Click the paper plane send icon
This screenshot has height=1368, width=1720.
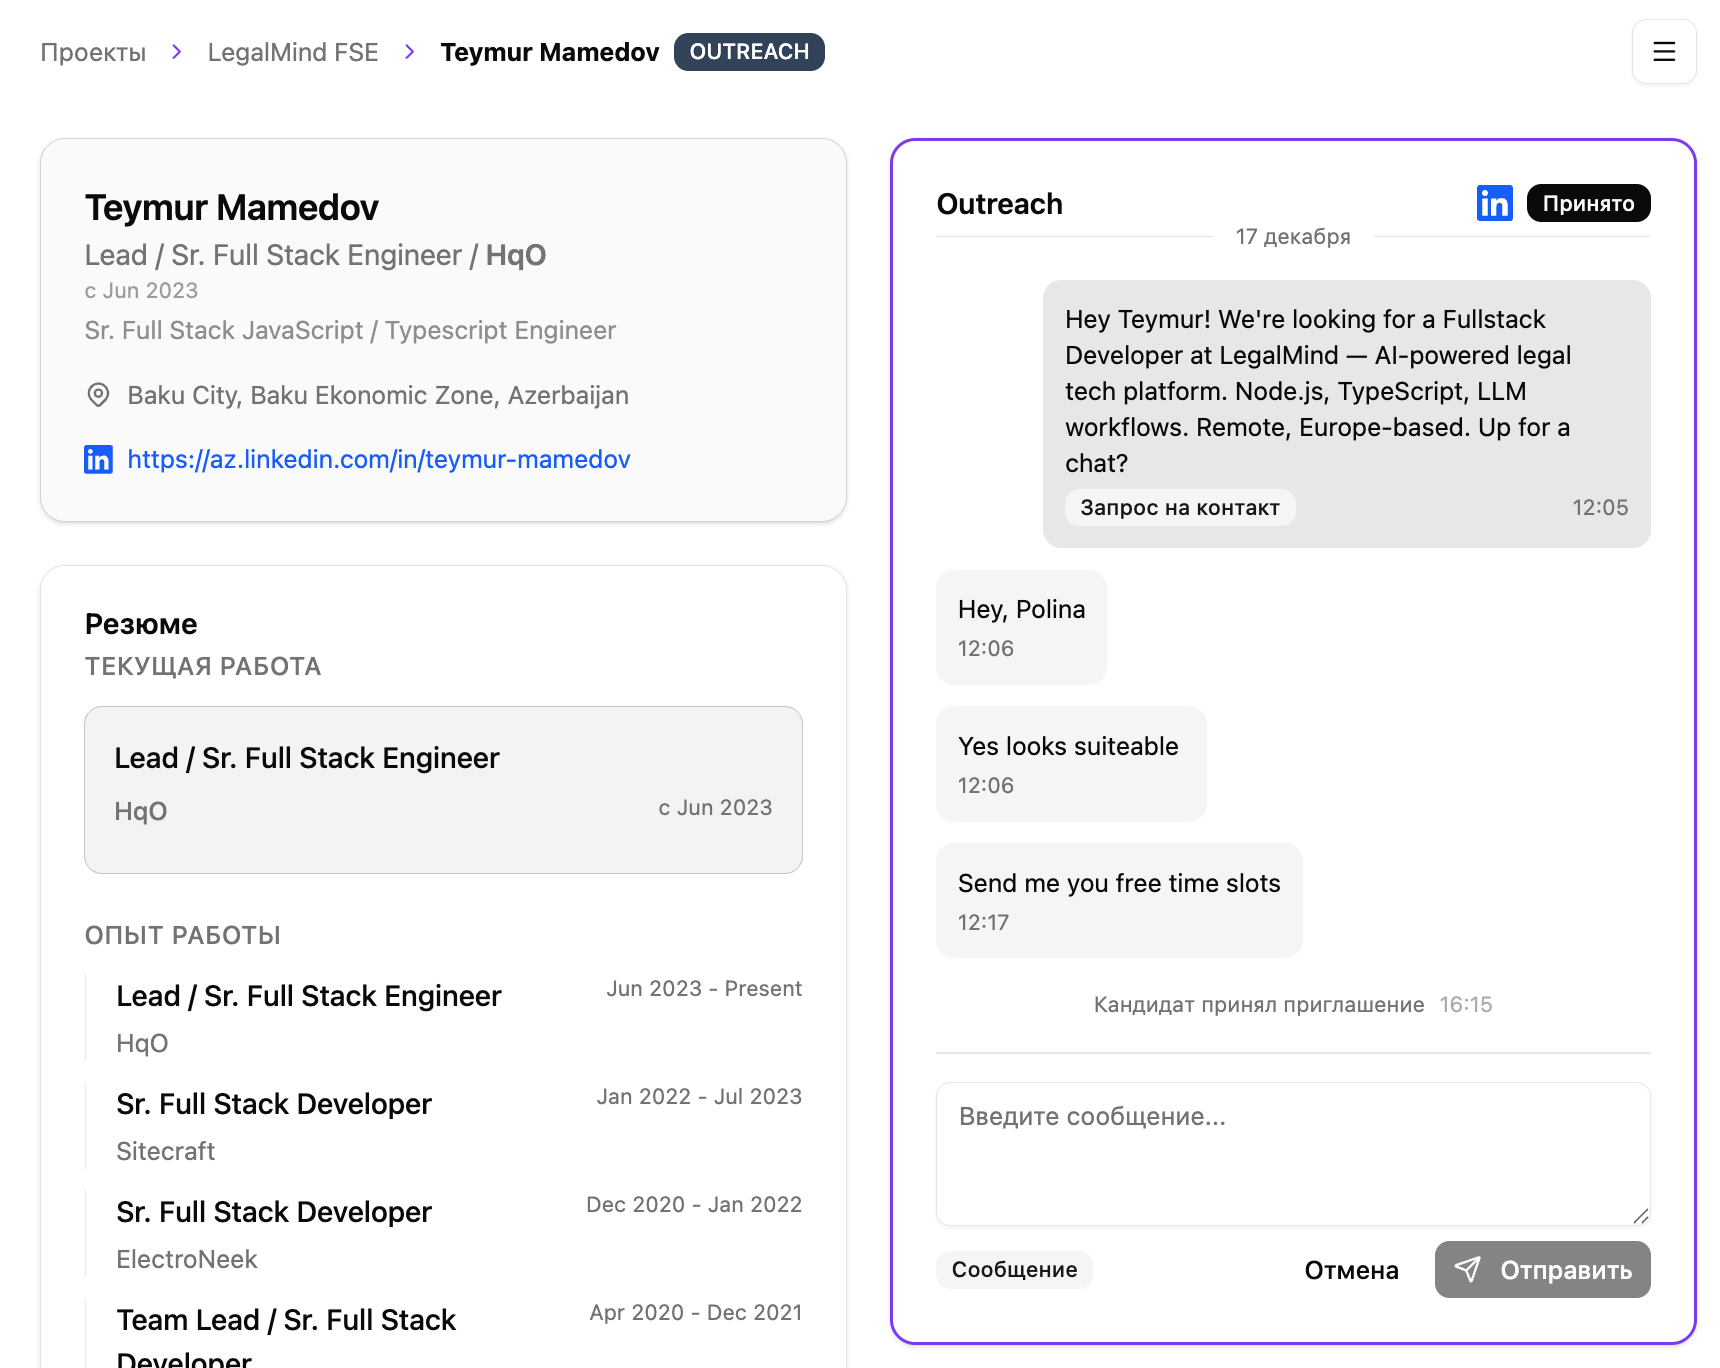click(1467, 1270)
